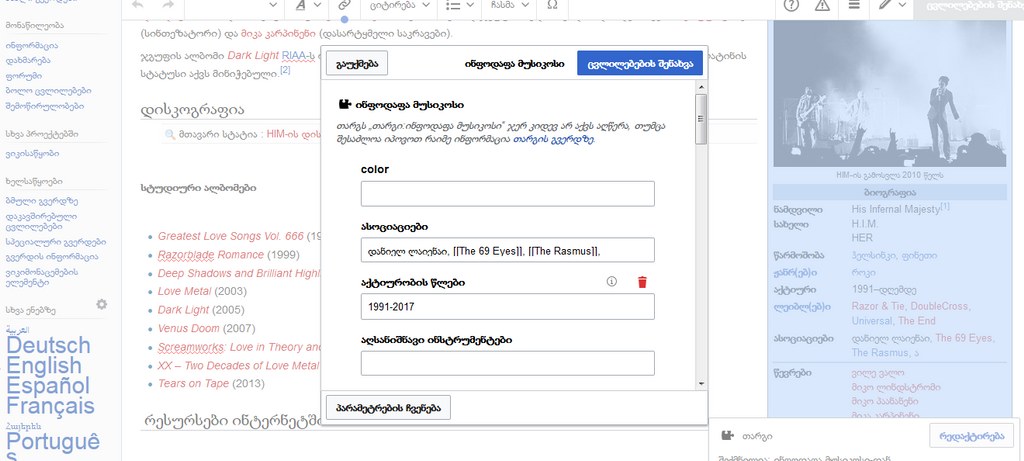Image resolution: width=1024 pixels, height=461 pixels.
Task: Open Venus Doom album link
Action: pyautogui.click(x=189, y=328)
